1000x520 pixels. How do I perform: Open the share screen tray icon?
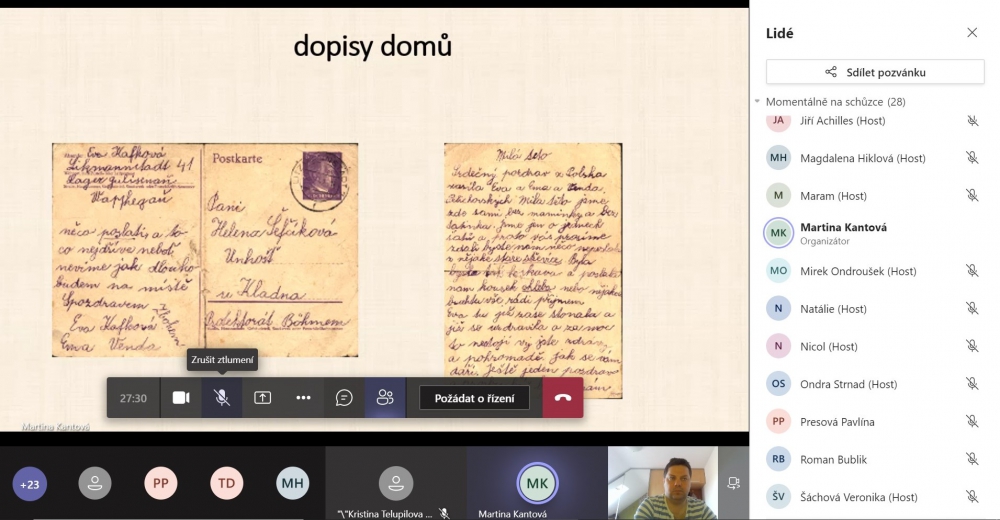tap(263, 398)
